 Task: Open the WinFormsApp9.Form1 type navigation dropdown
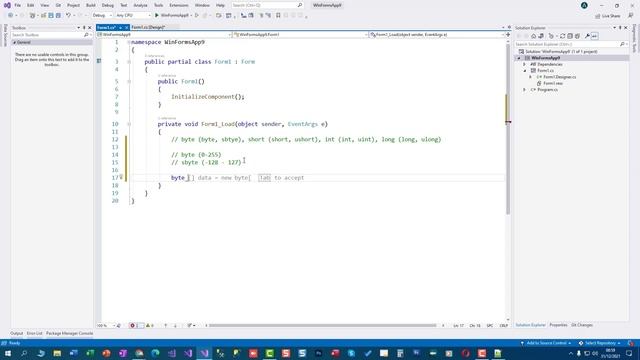300,35
